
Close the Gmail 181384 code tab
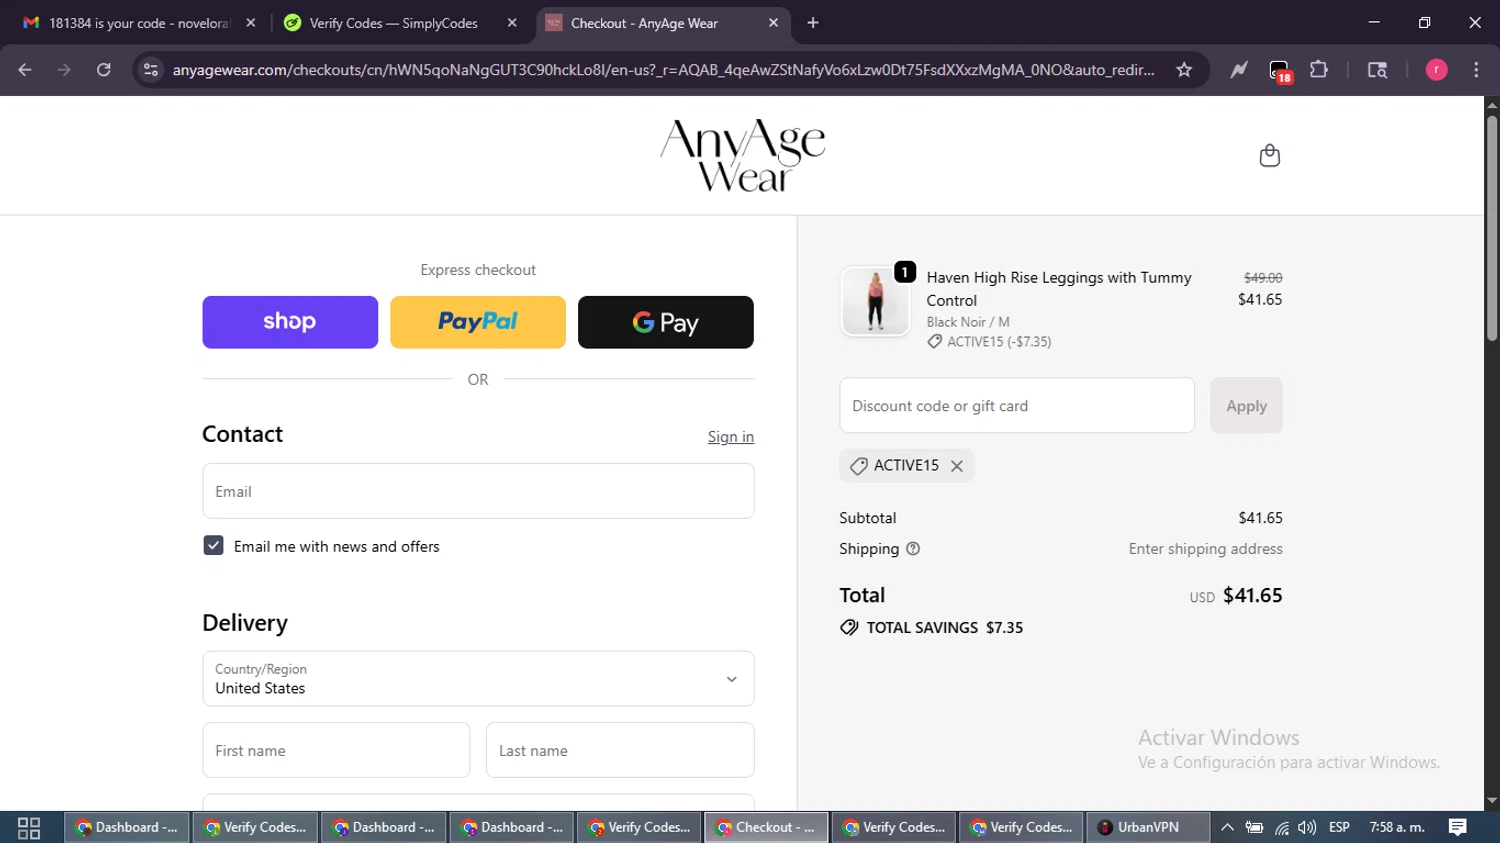tap(251, 23)
